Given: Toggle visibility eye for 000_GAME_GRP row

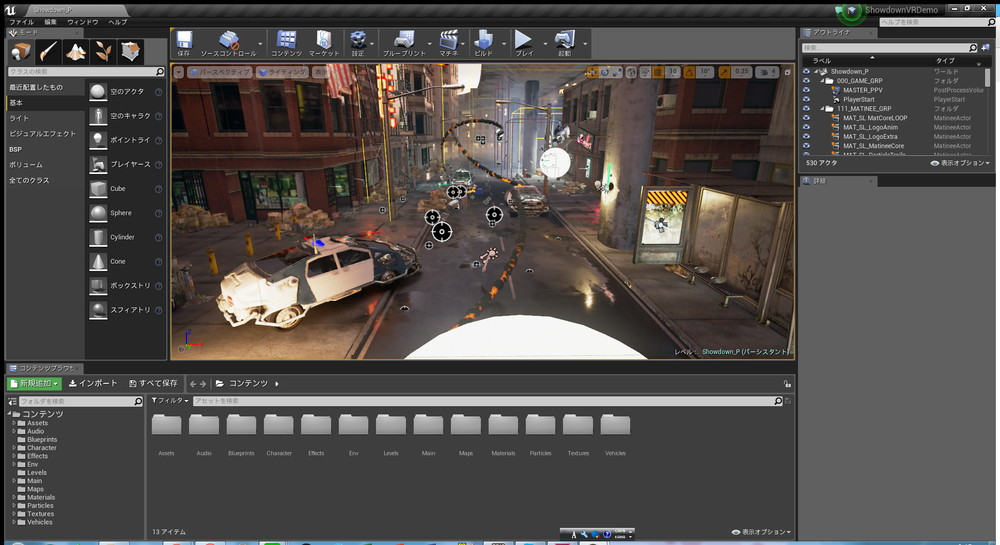Looking at the screenshot, I should tap(806, 81).
